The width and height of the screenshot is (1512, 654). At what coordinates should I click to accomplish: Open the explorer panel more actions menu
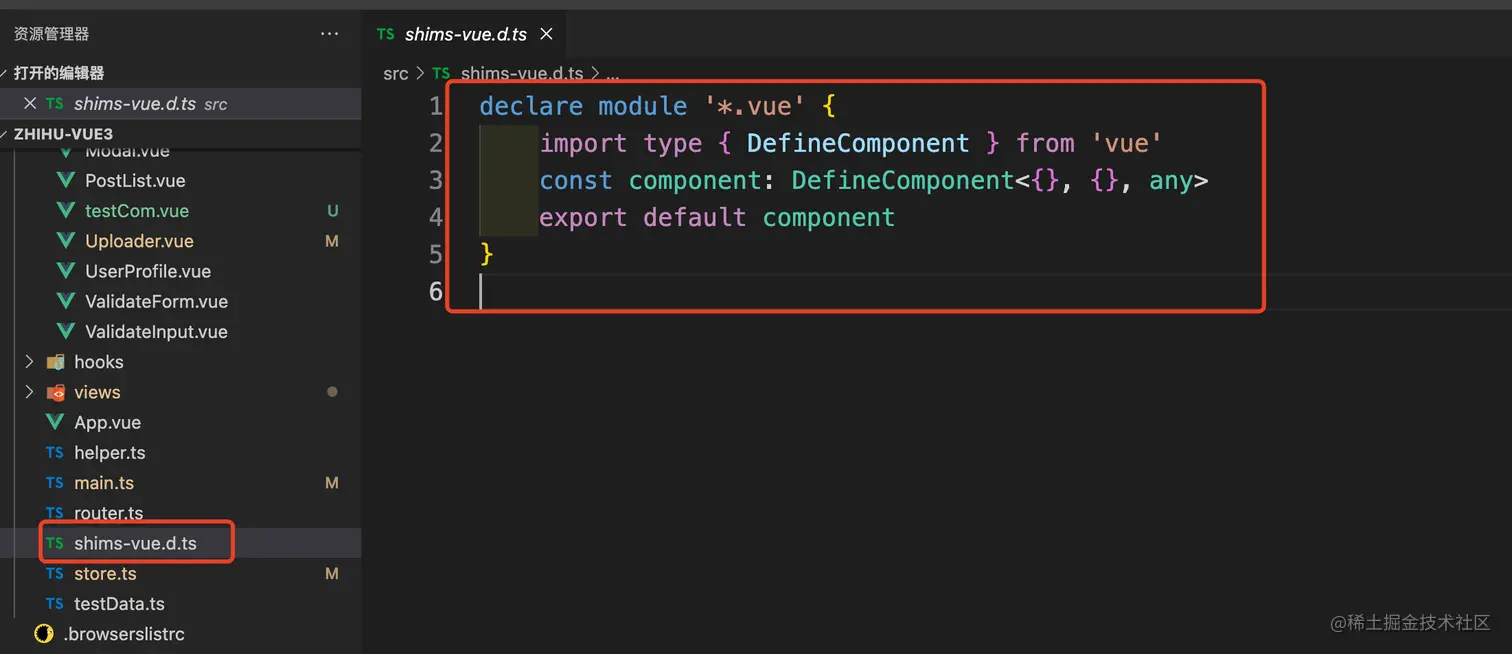329,34
